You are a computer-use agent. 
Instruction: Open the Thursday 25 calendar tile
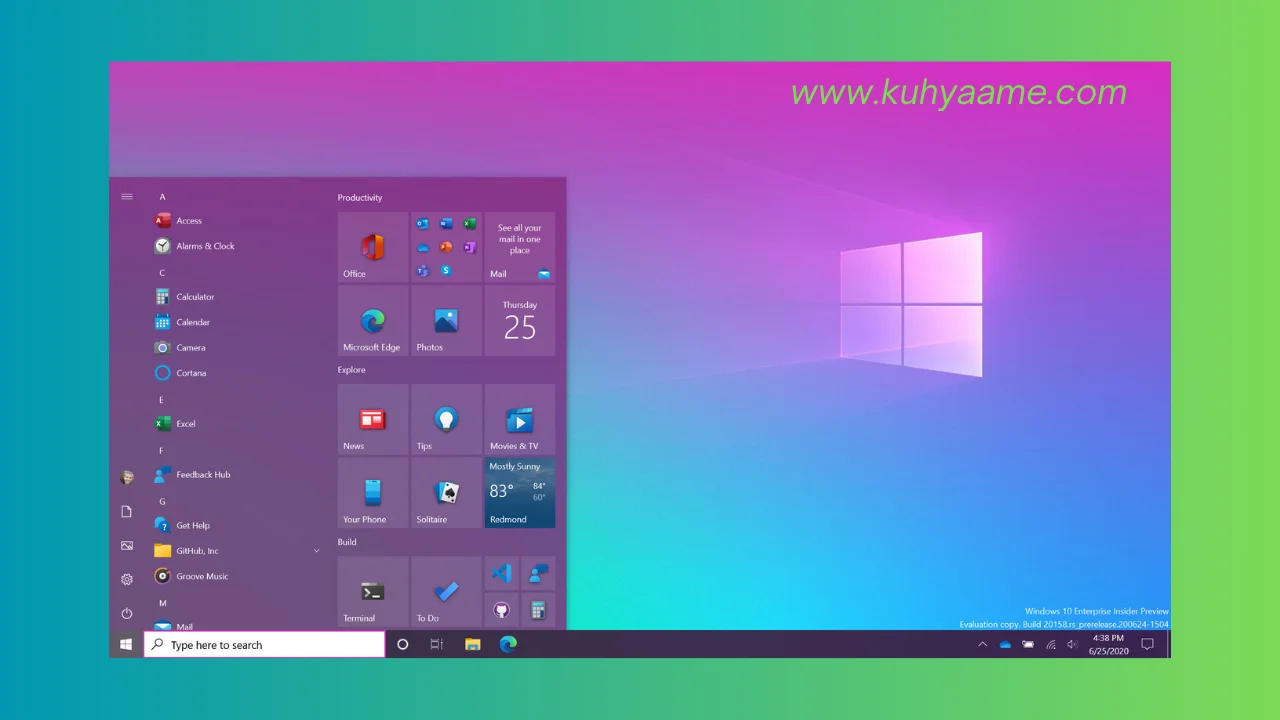pyautogui.click(x=520, y=321)
